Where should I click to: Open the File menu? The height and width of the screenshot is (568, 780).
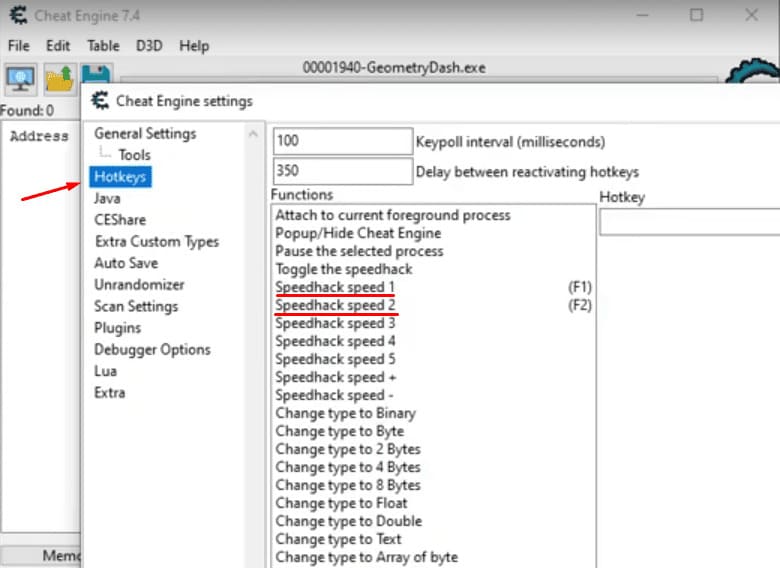click(19, 46)
